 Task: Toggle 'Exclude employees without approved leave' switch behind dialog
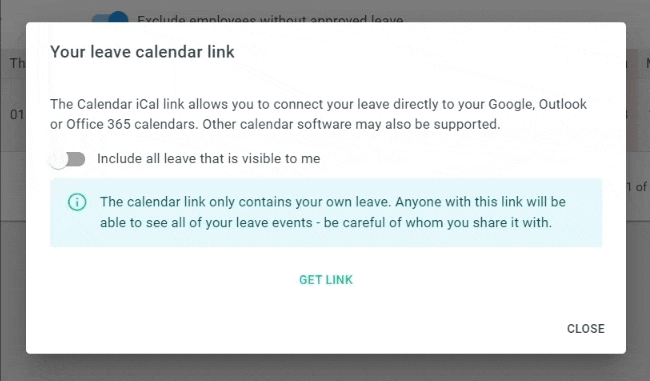(x=110, y=17)
